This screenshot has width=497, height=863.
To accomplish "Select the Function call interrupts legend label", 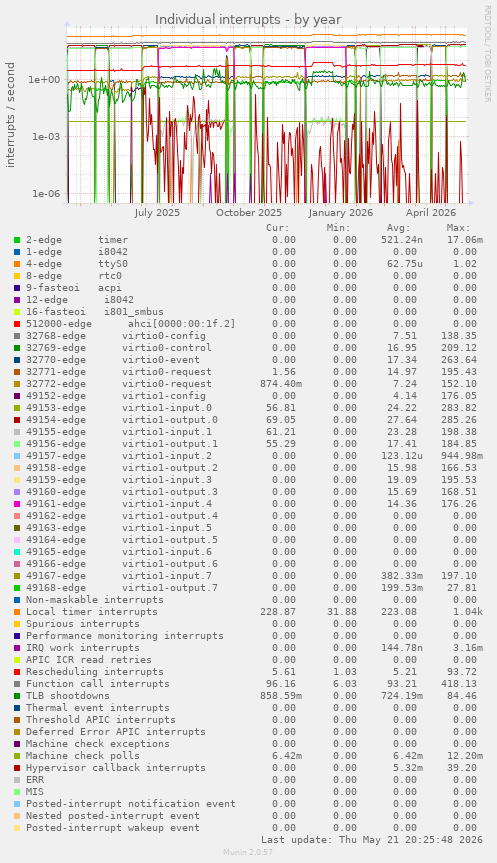I will [98, 684].
